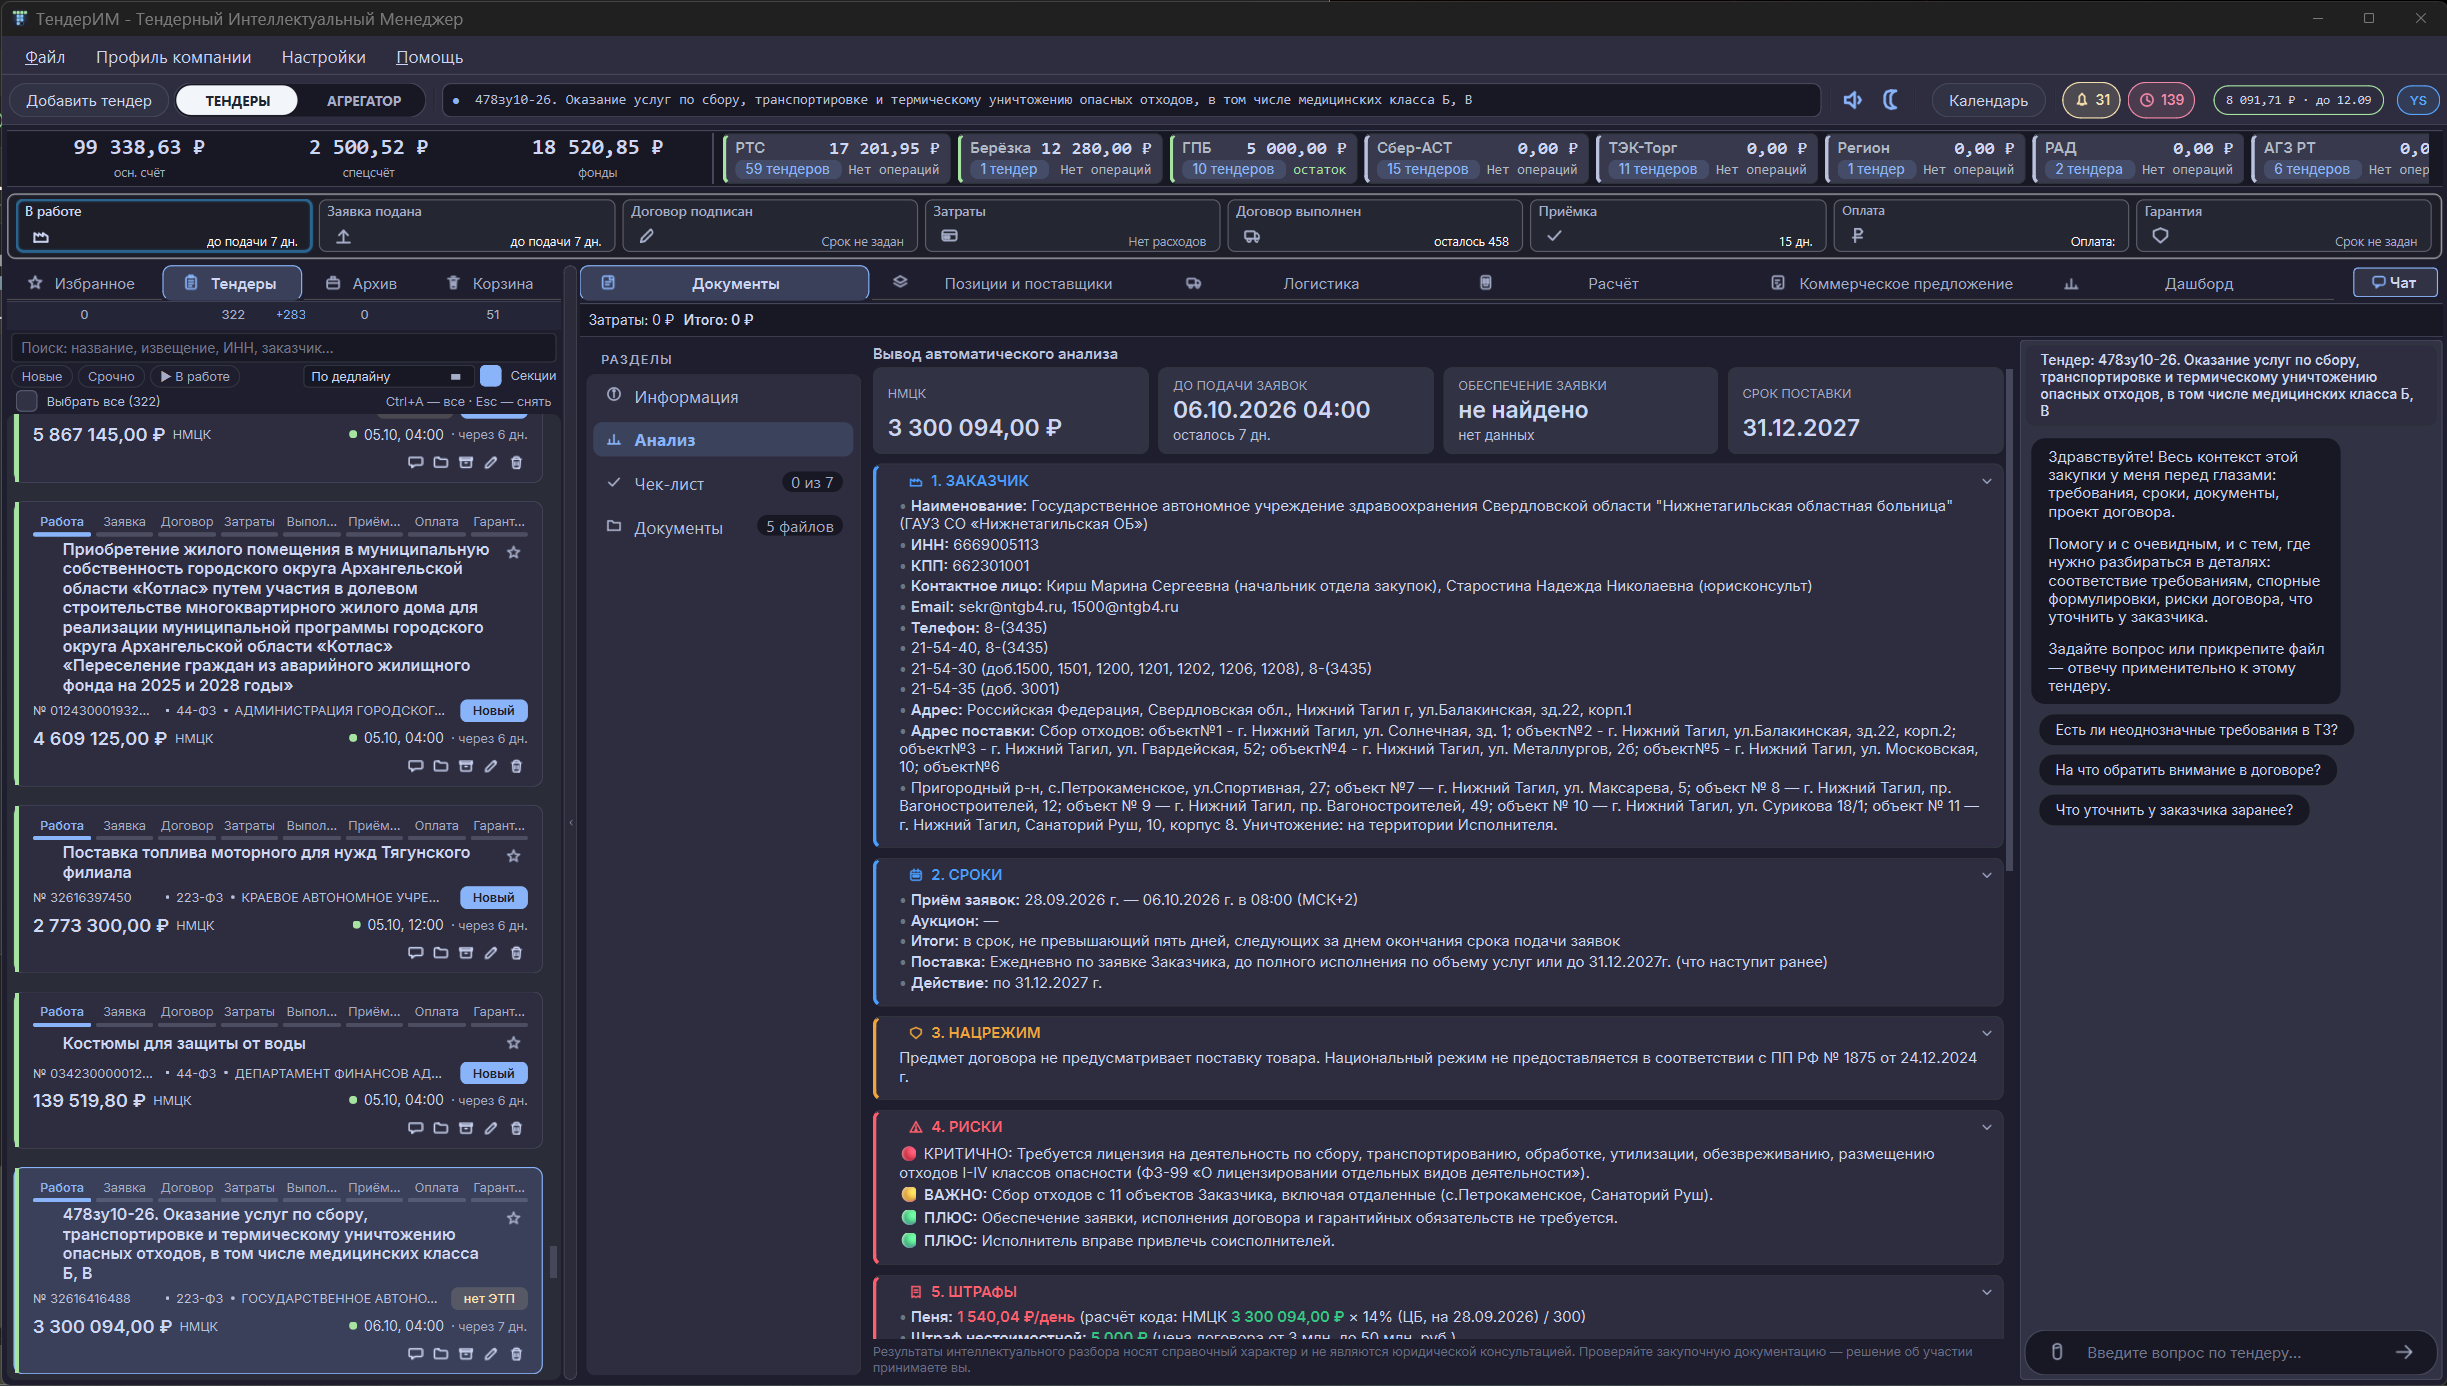Archive the 139 519,80 ₽ tender card
This screenshot has height=1386, width=2447.
coord(466,1128)
